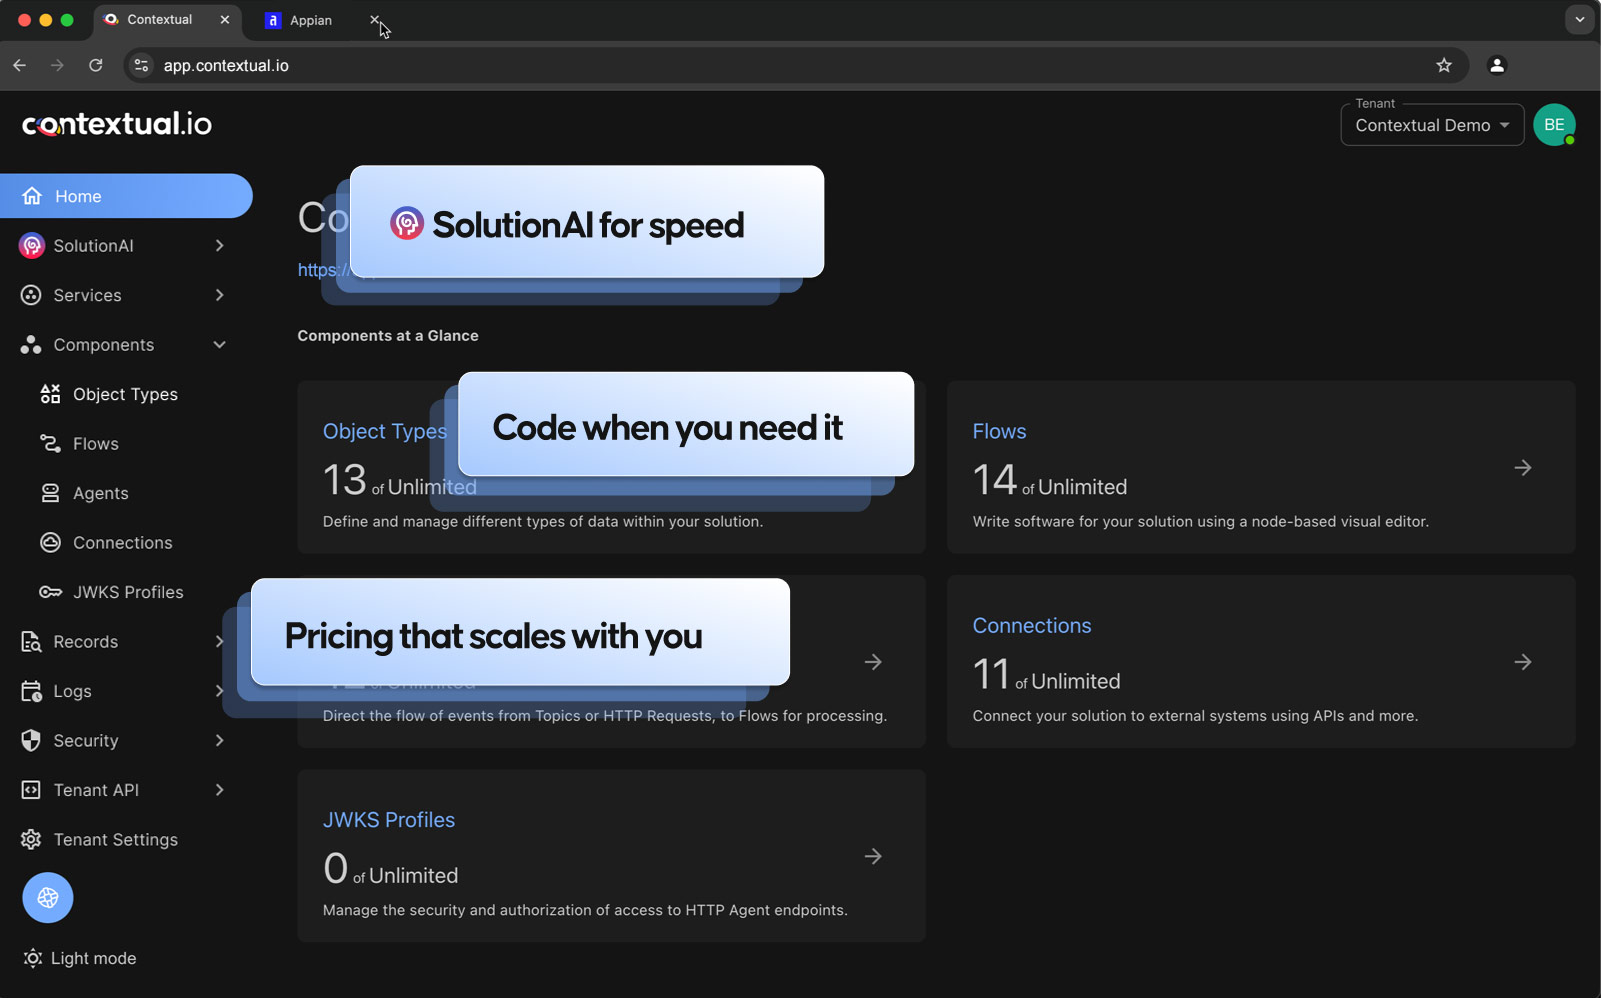Click the sun icon for Light mode
Viewport: 1601px width, 998px height.
(x=33, y=958)
